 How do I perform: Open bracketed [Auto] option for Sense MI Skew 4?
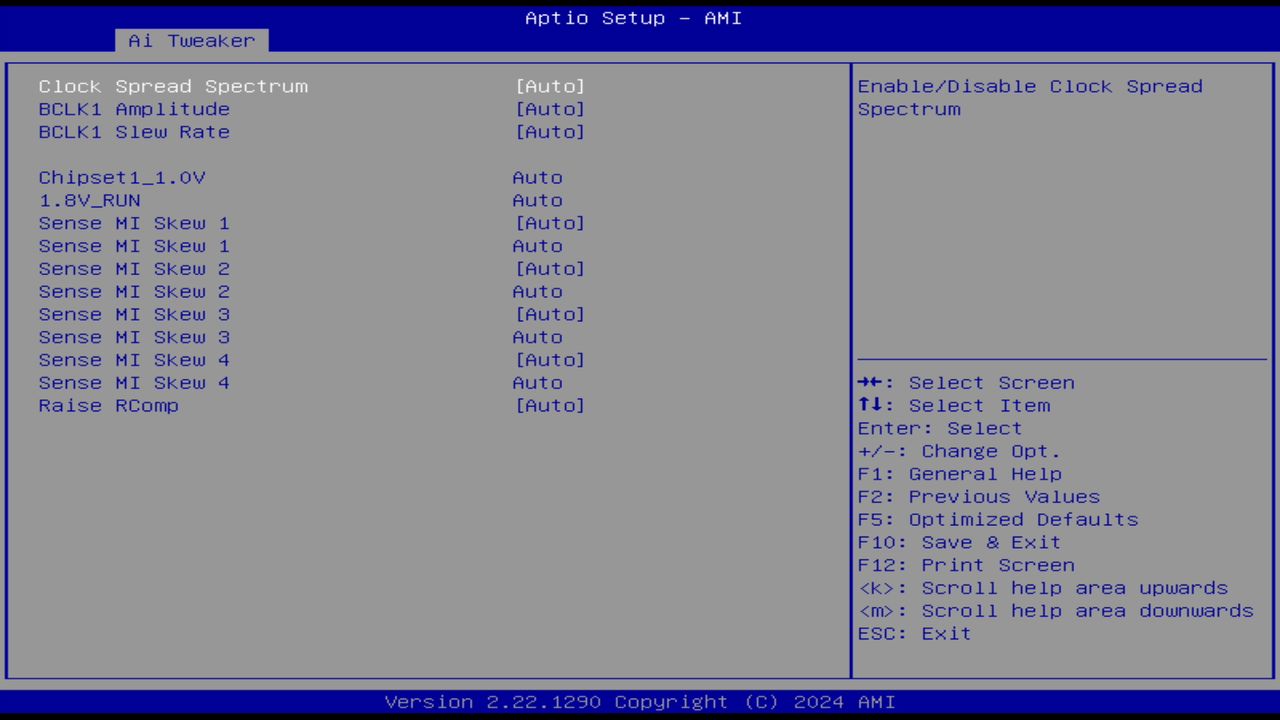coord(549,360)
